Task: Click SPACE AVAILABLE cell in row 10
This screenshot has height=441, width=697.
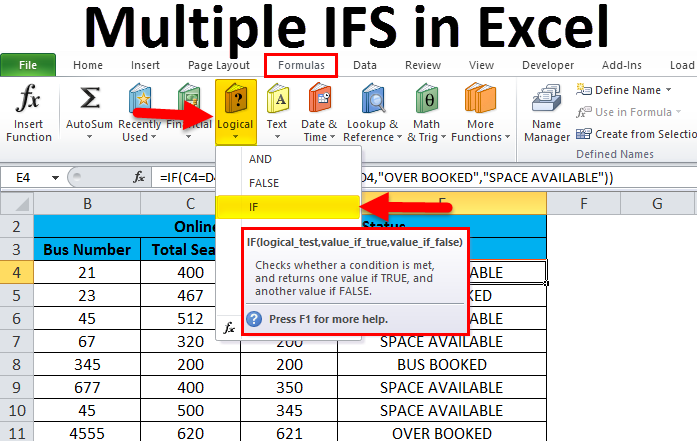Action: pyautogui.click(x=442, y=410)
